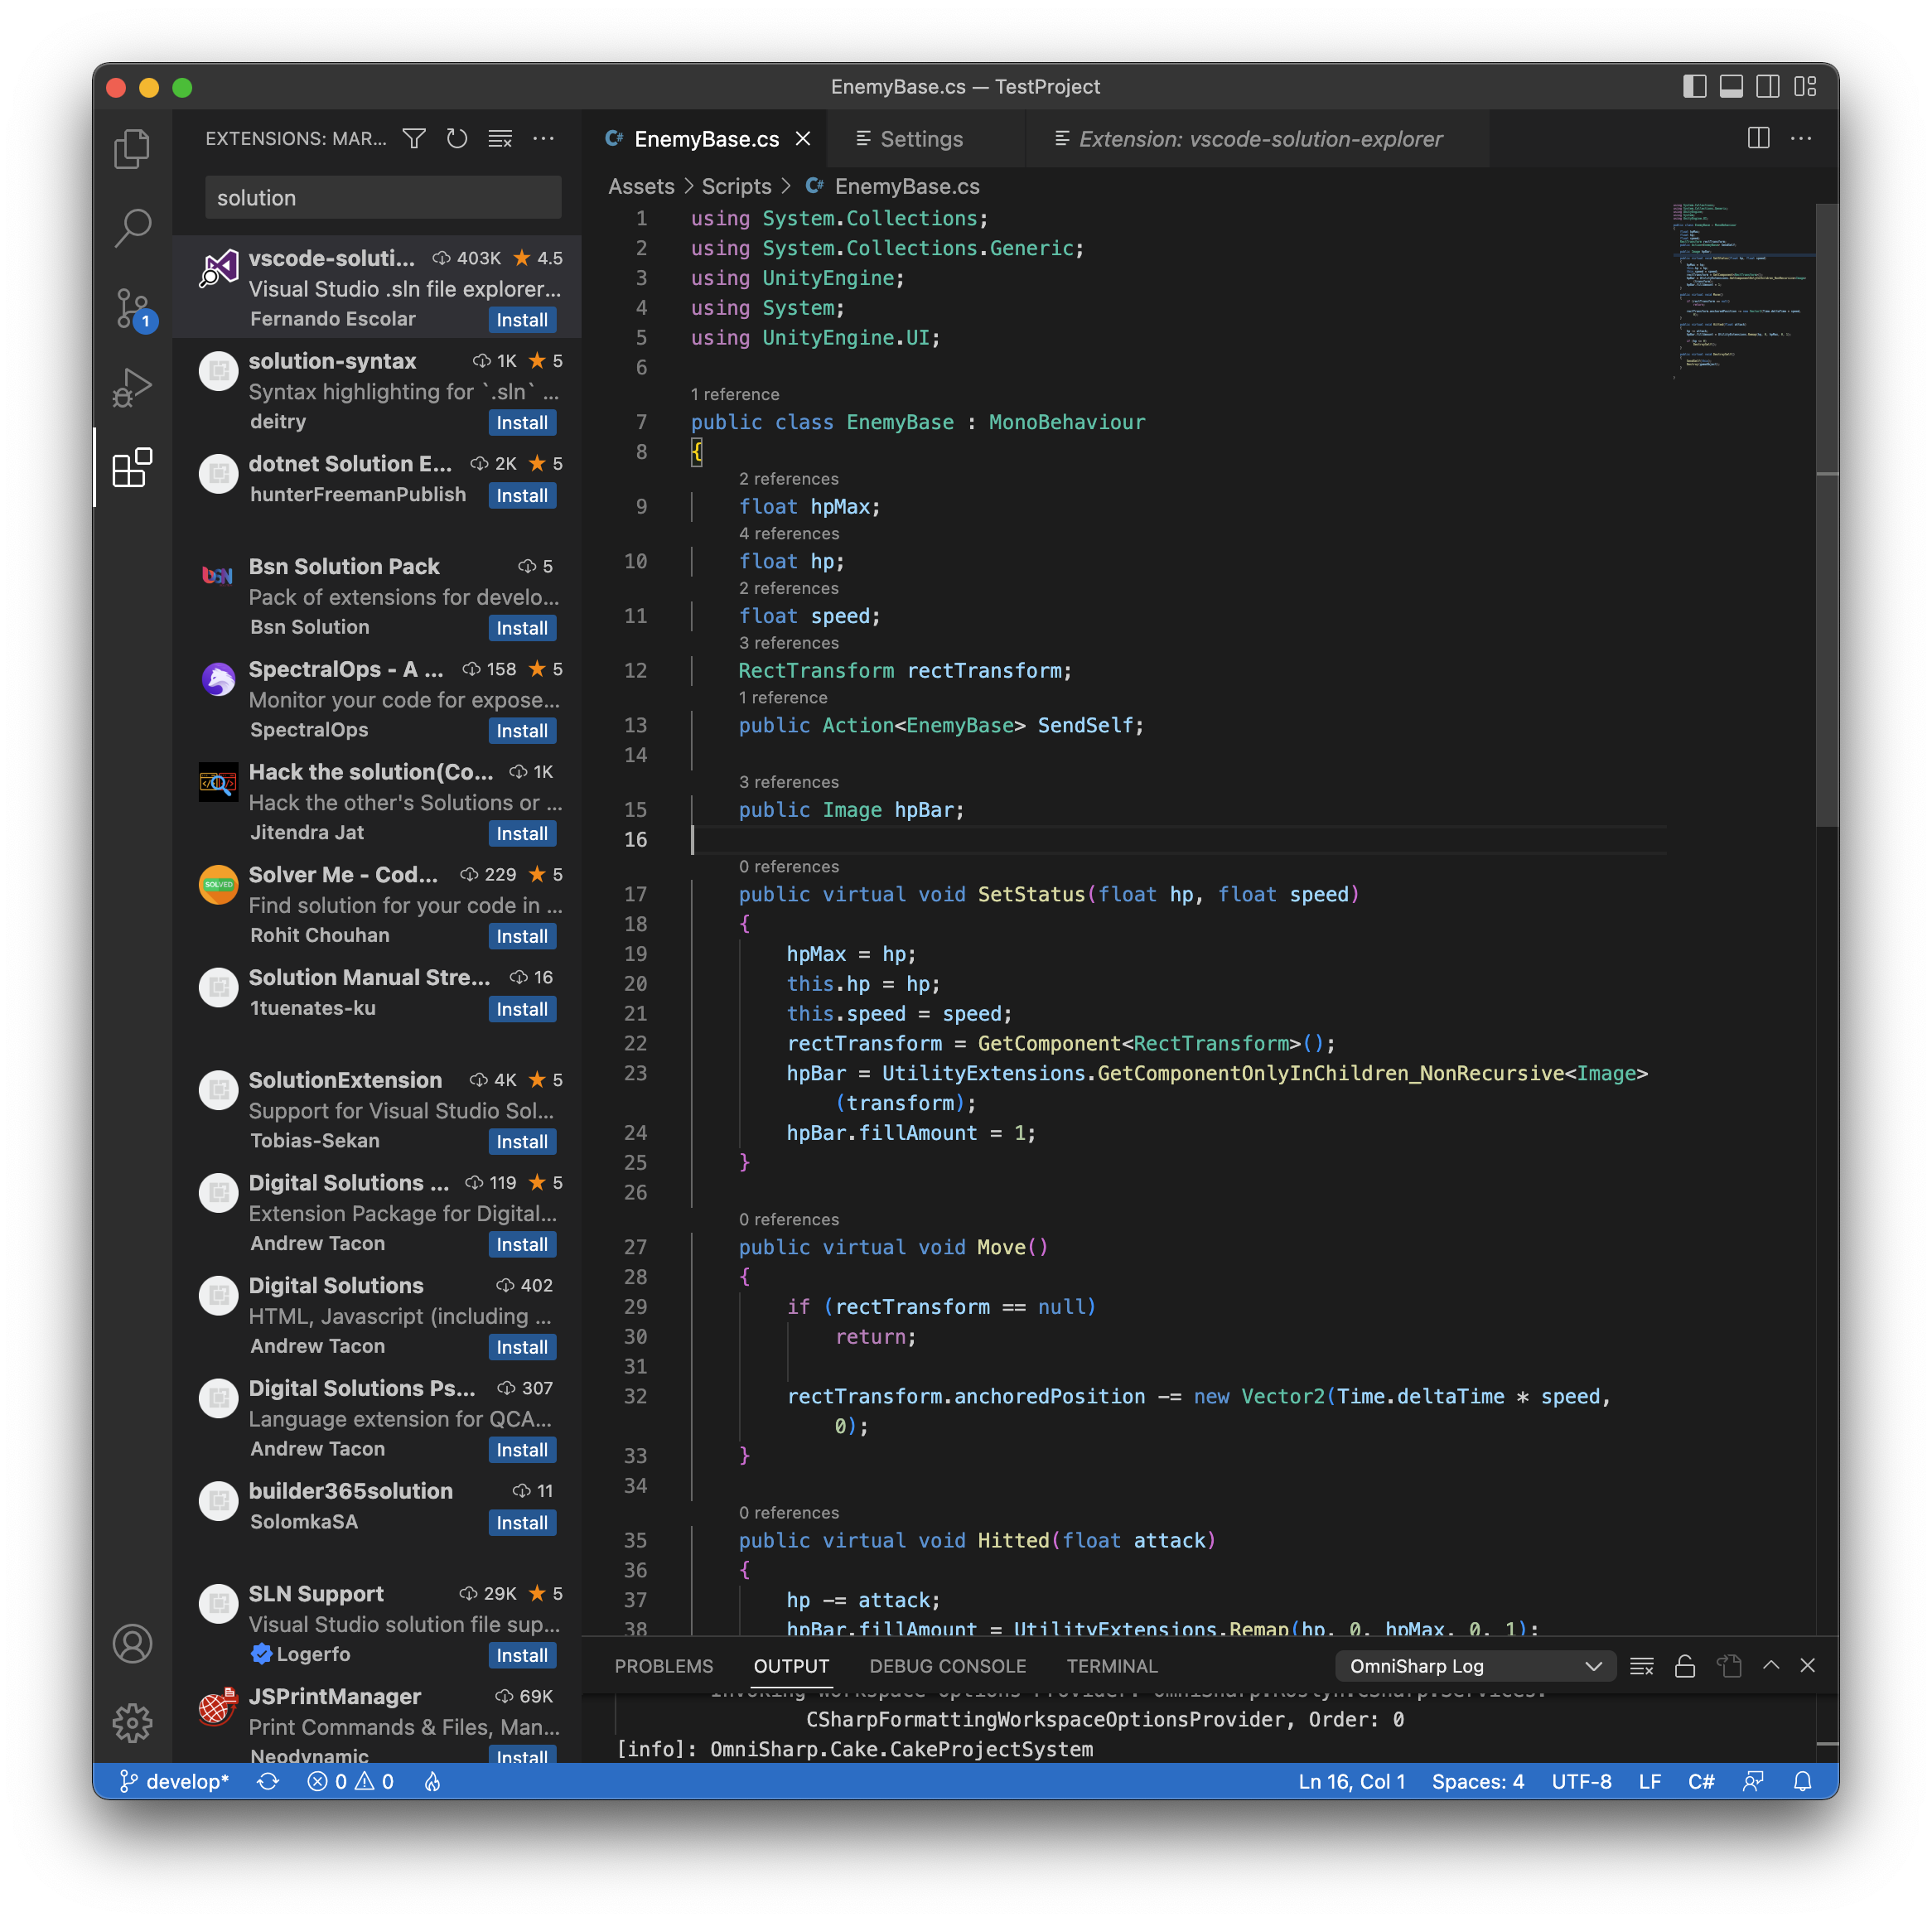Image resolution: width=1932 pixels, height=1922 pixels.
Task: Toggle the bottom panel layout button
Action: pos(1731,87)
